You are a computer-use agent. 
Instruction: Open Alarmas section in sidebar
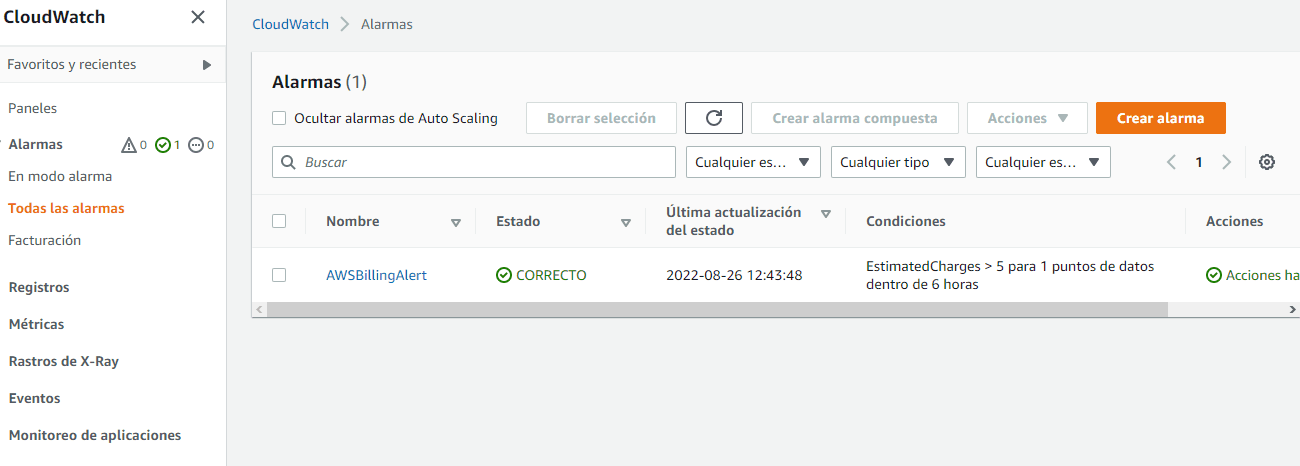pyautogui.click(x=36, y=145)
